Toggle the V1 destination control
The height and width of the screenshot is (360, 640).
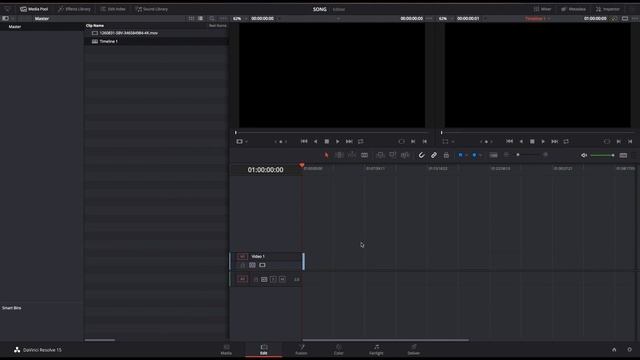[242, 256]
